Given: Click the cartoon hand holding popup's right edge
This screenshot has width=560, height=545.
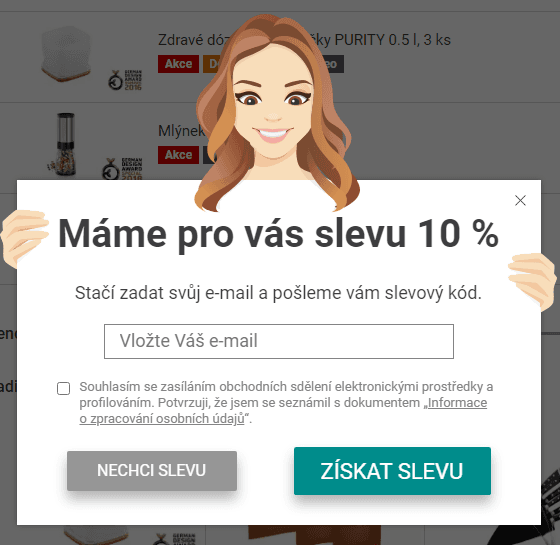Looking at the screenshot, I should click(532, 280).
